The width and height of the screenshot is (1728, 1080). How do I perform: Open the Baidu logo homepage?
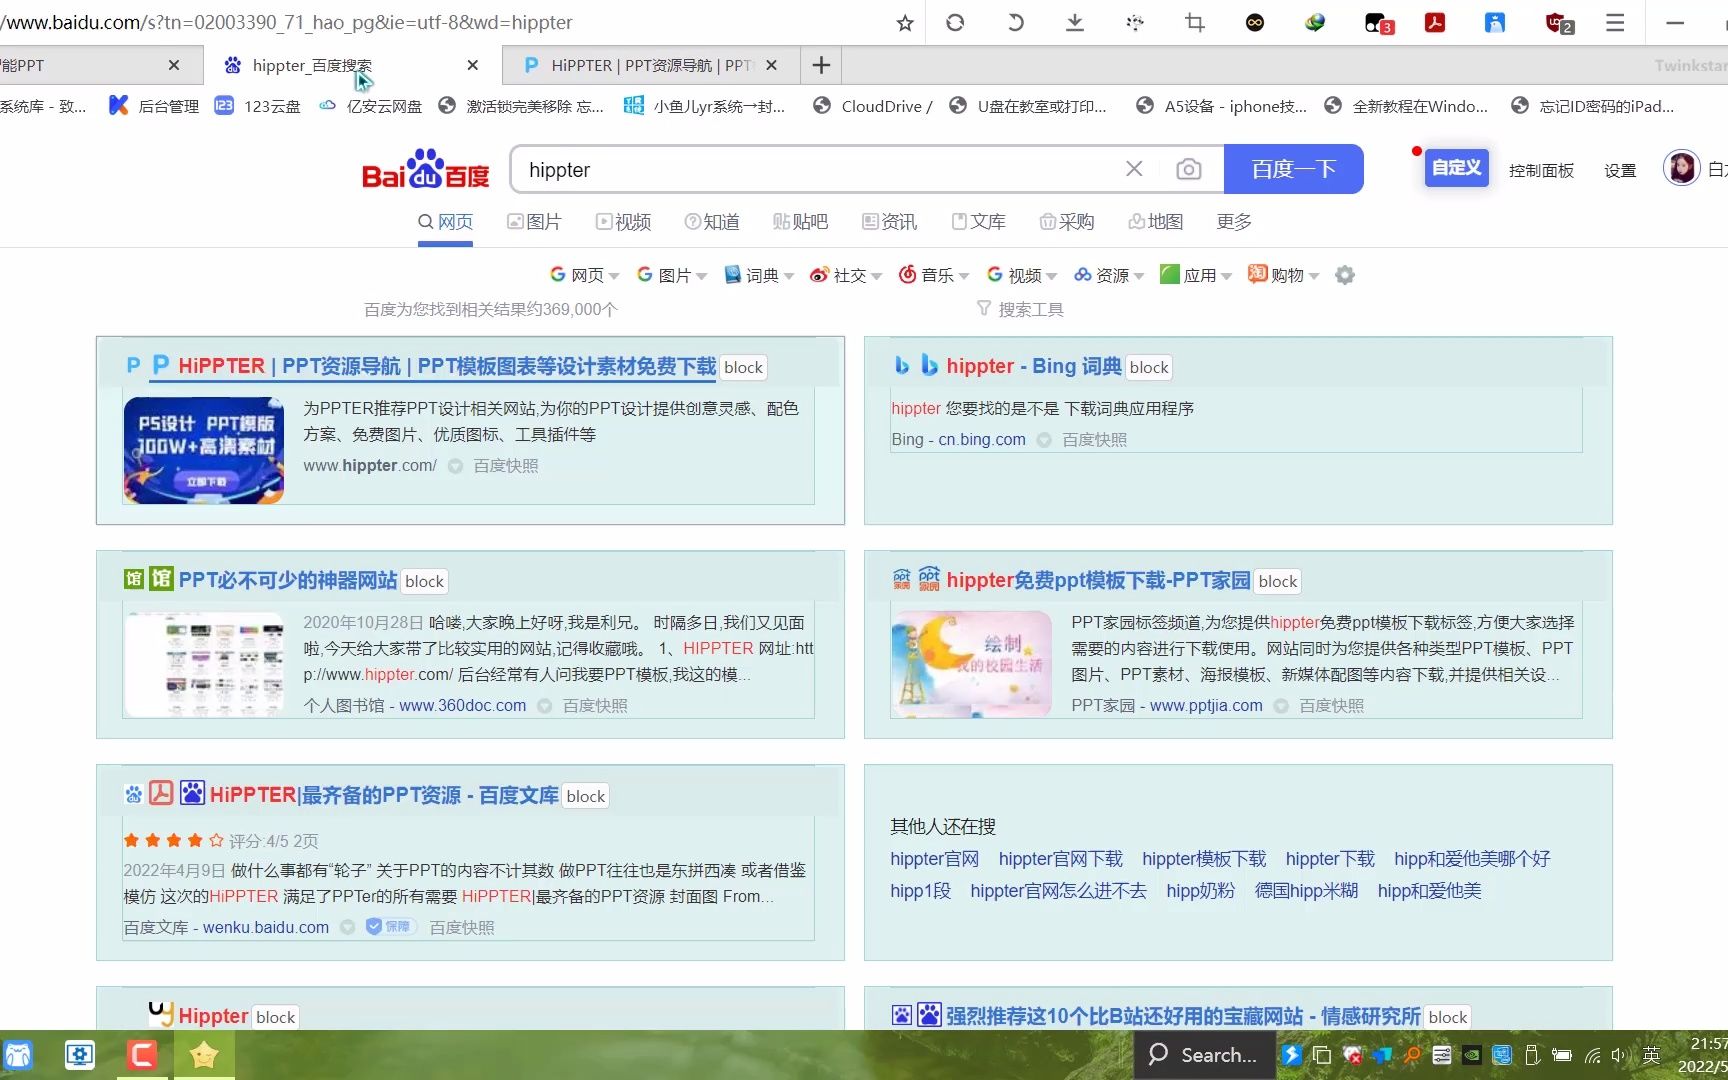(x=426, y=169)
